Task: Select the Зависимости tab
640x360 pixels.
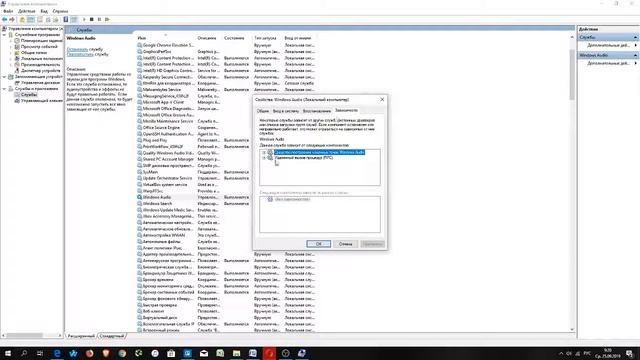Action: coord(346,110)
